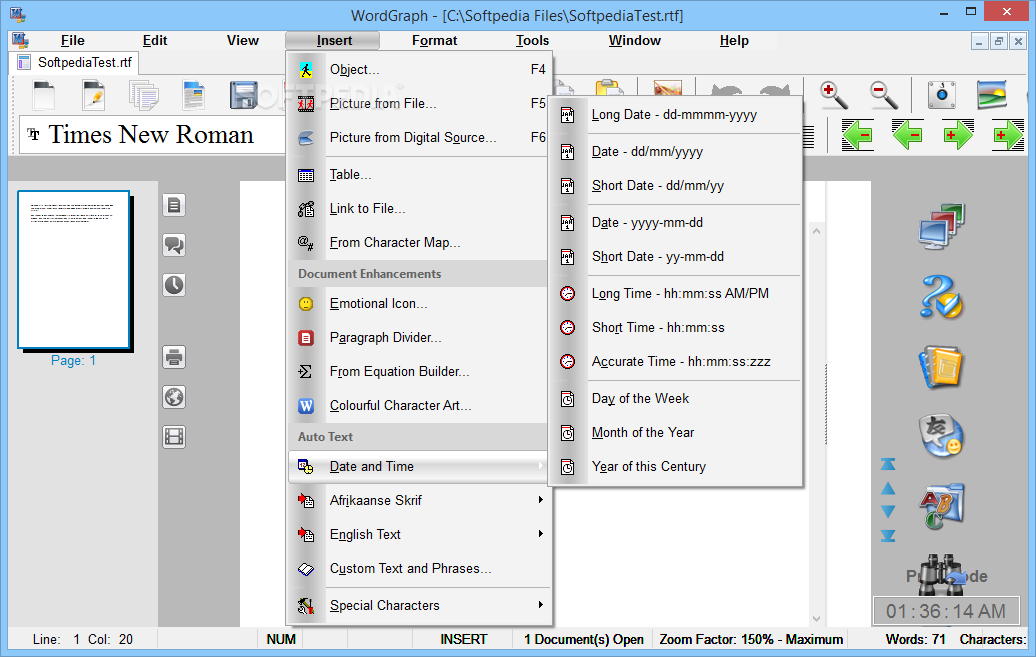Choose Colourful Character Art... entry
Screen dimensions: 1036x657
click(x=420, y=406)
